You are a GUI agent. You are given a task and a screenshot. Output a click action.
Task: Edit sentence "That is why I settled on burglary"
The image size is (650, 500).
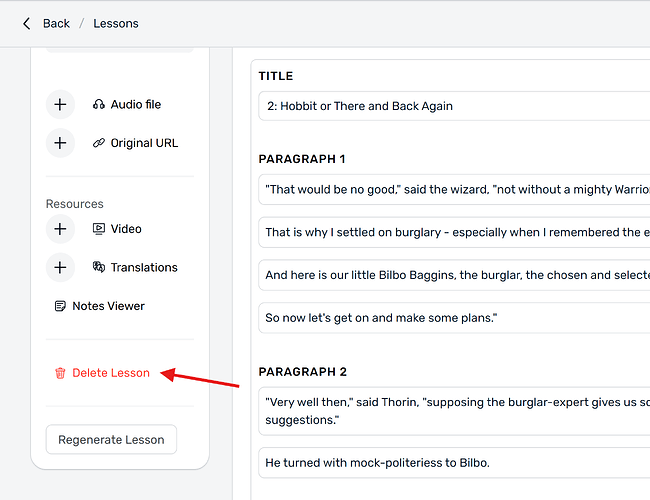pos(454,232)
